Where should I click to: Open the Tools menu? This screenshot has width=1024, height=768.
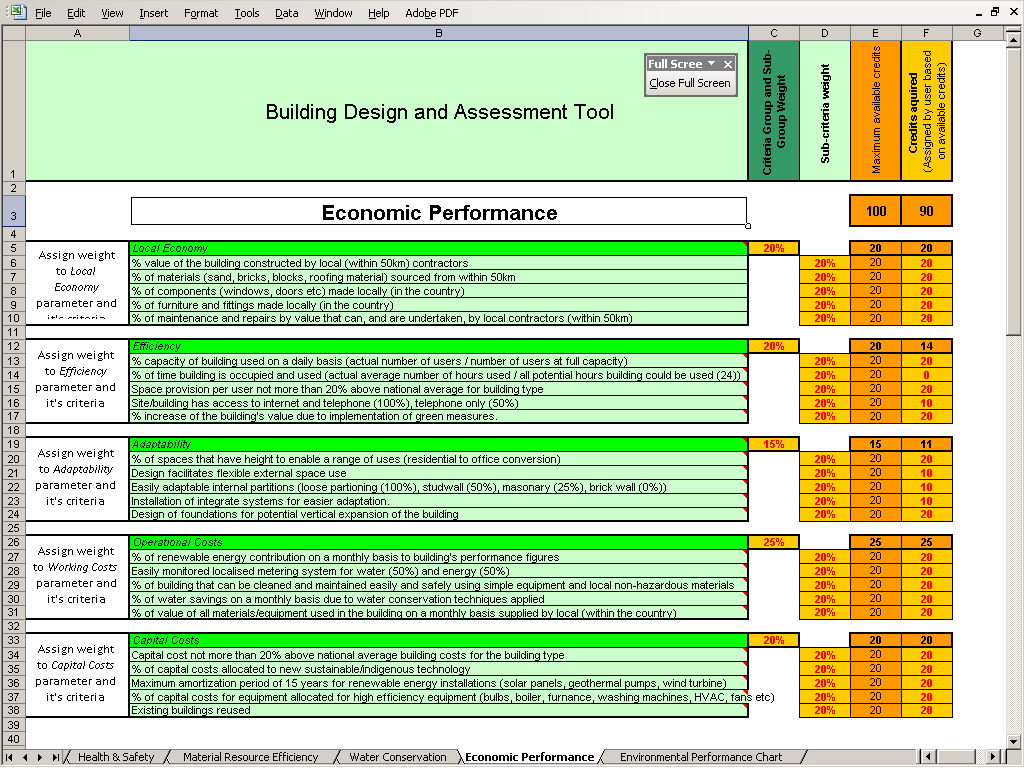[247, 13]
